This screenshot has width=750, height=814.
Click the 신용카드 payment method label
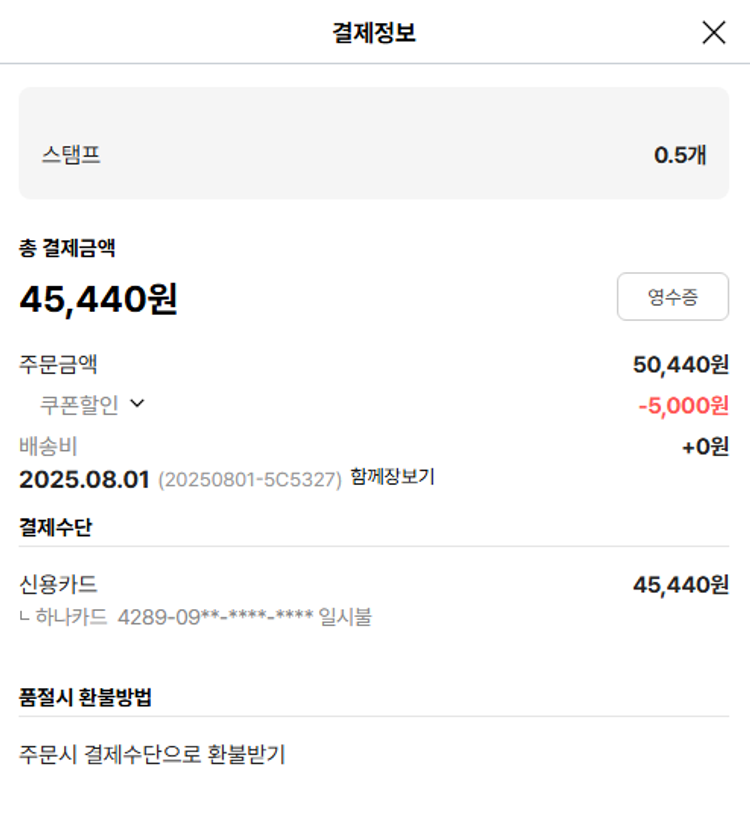tap(59, 585)
